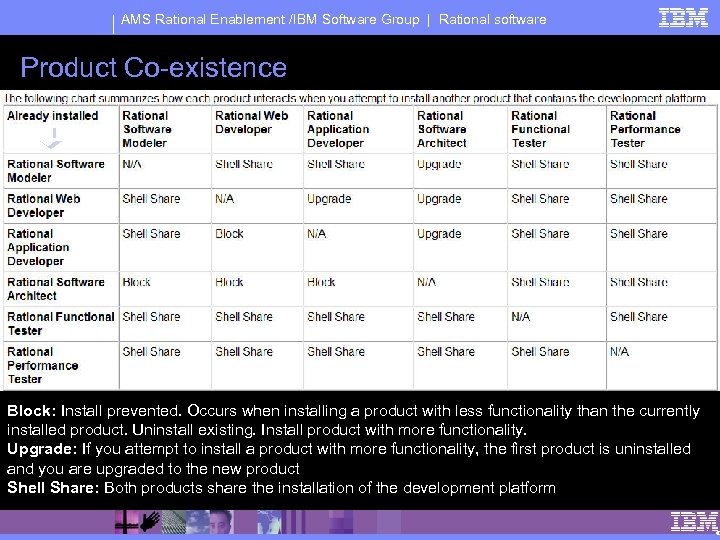Viewport: 720px width, 540px height.
Task: Click the Rational Application Developer row label
Action: click(x=38, y=247)
